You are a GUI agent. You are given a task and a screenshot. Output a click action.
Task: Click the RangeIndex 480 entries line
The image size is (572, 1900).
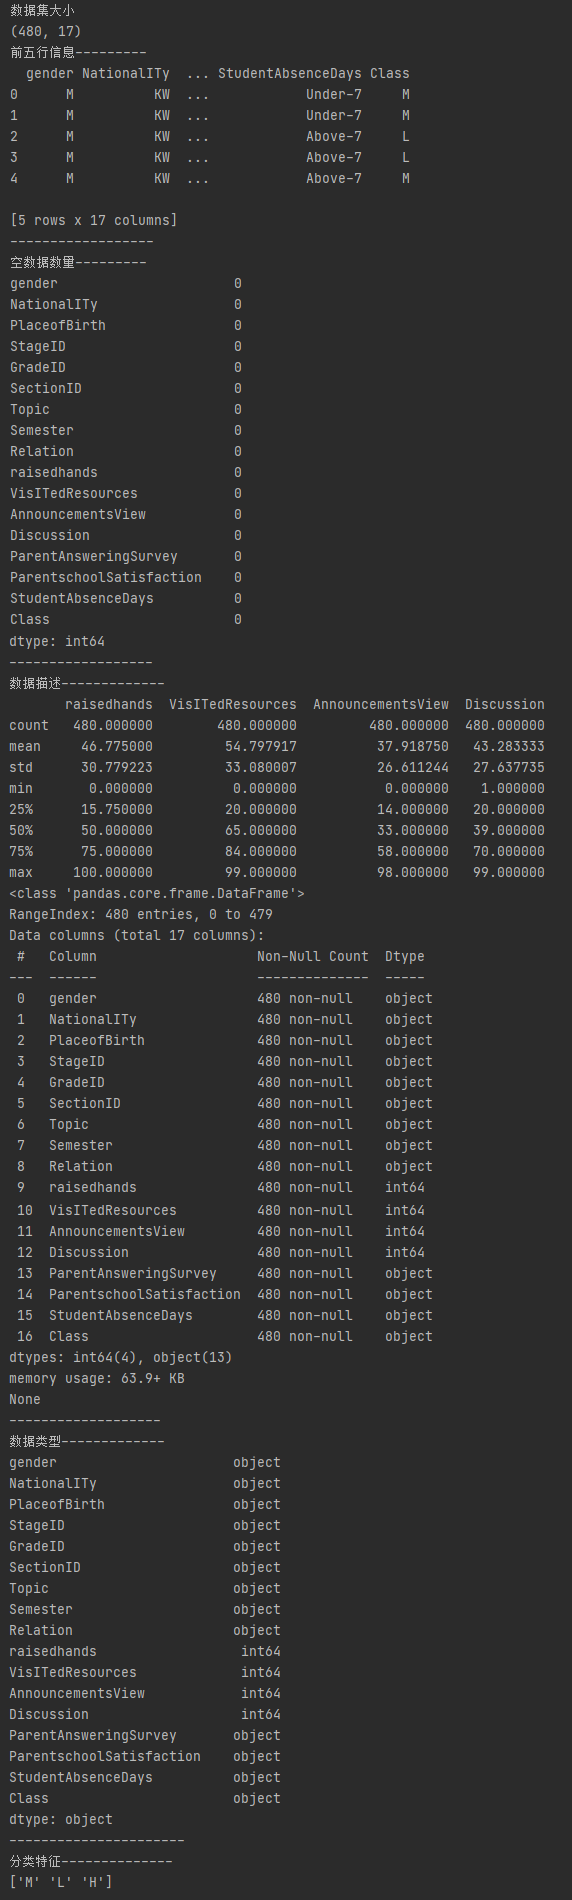pos(141,915)
